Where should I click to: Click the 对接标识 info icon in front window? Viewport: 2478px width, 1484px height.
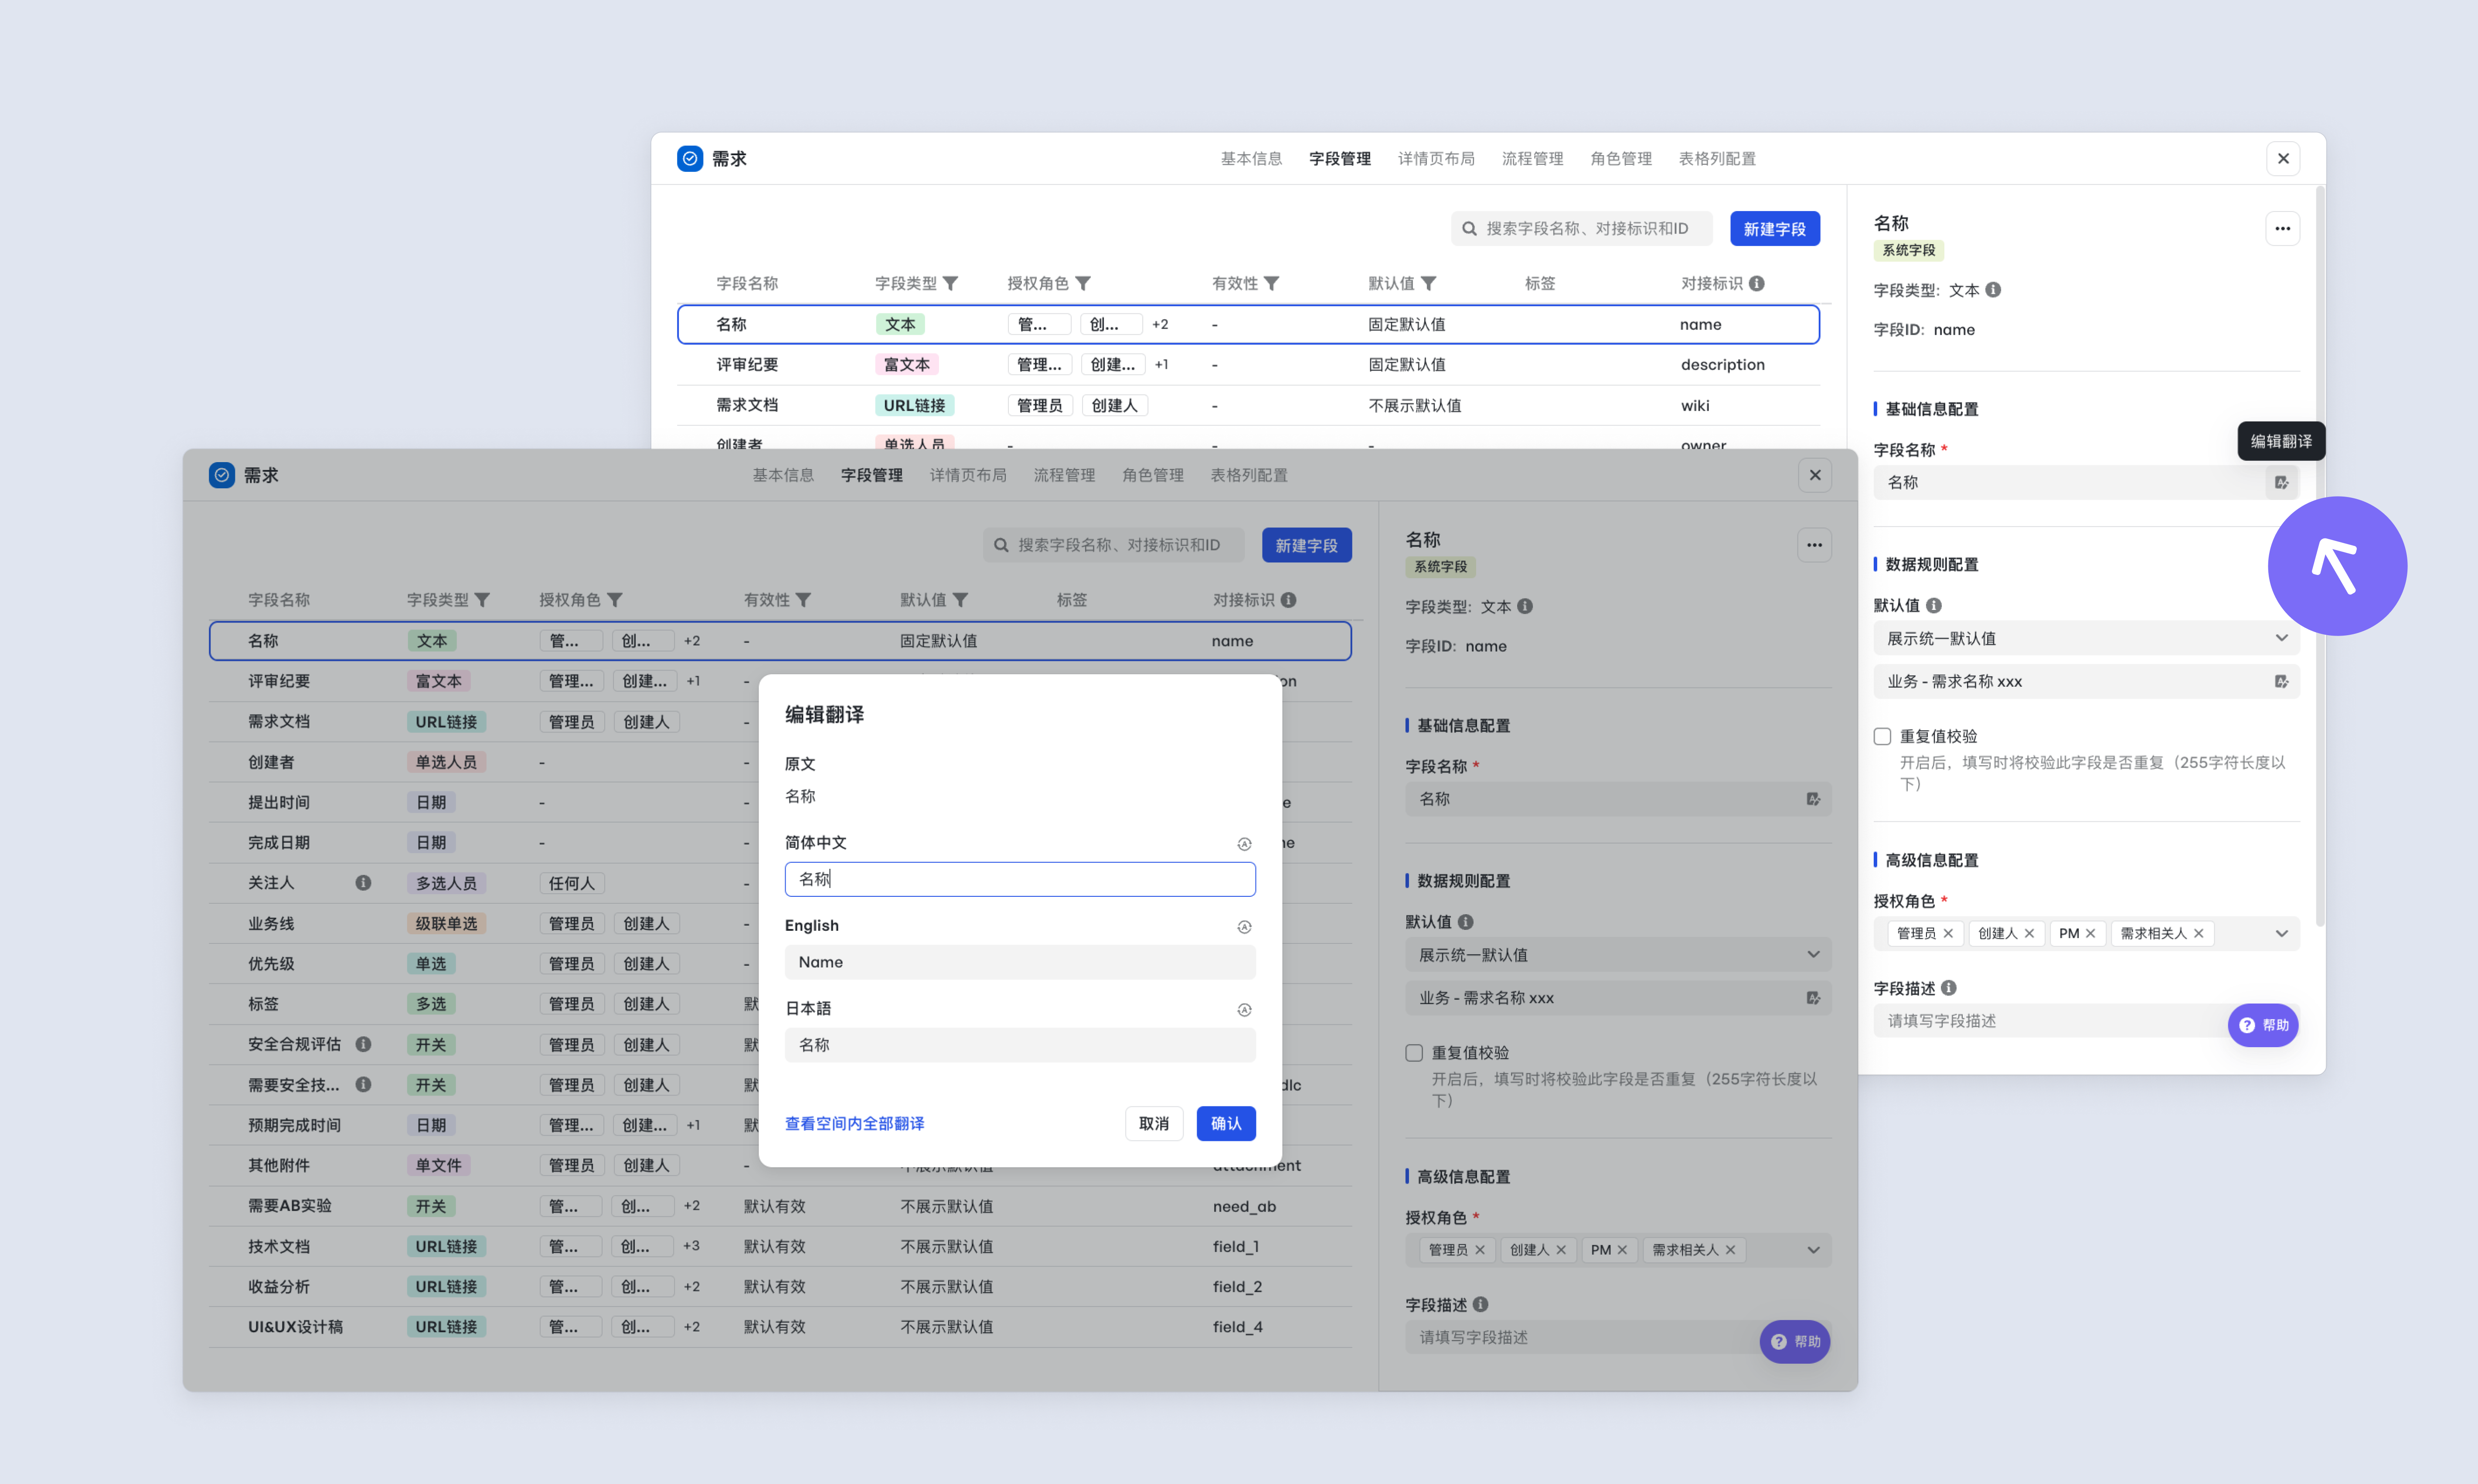point(1289,600)
